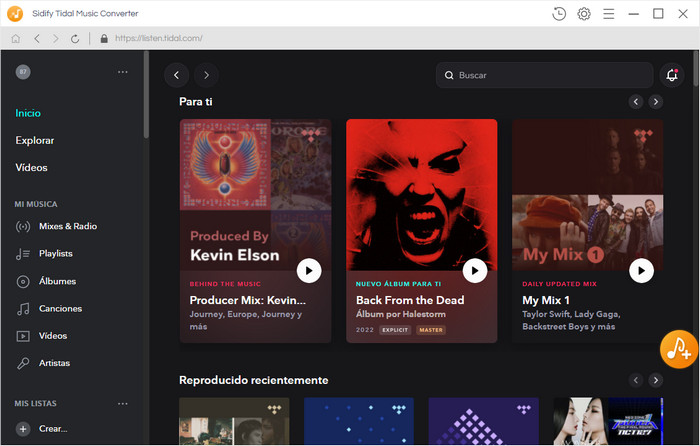Click the orange add-music floating button
Image resolution: width=700 pixels, height=446 pixels.
coord(679,349)
